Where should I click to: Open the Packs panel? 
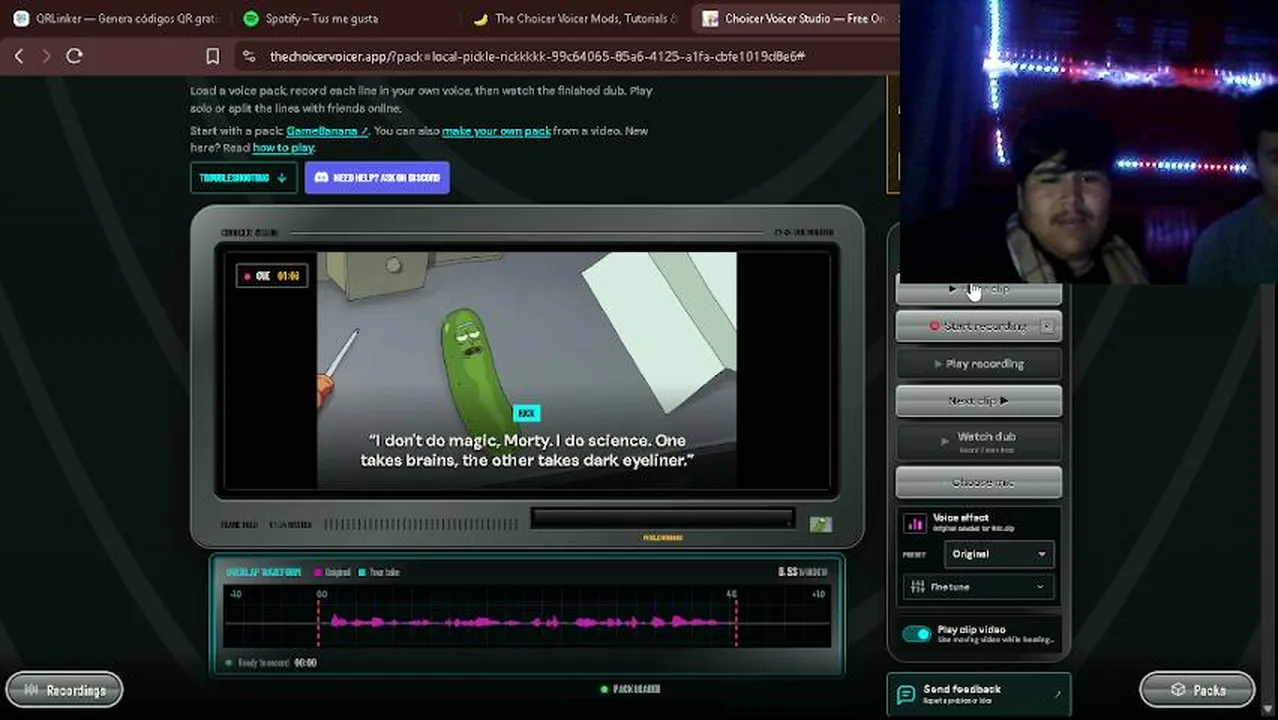[1197, 690]
